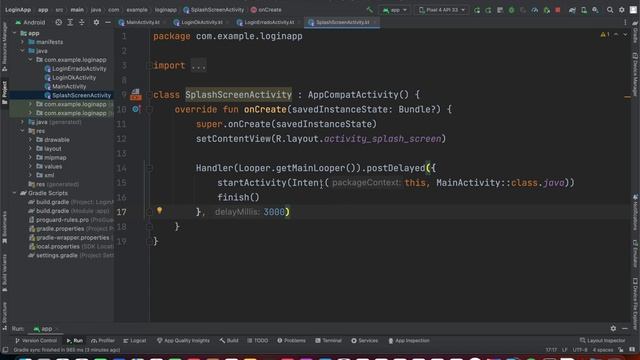Expand the layout folder
The width and height of the screenshot is (640, 360).
(30, 149)
